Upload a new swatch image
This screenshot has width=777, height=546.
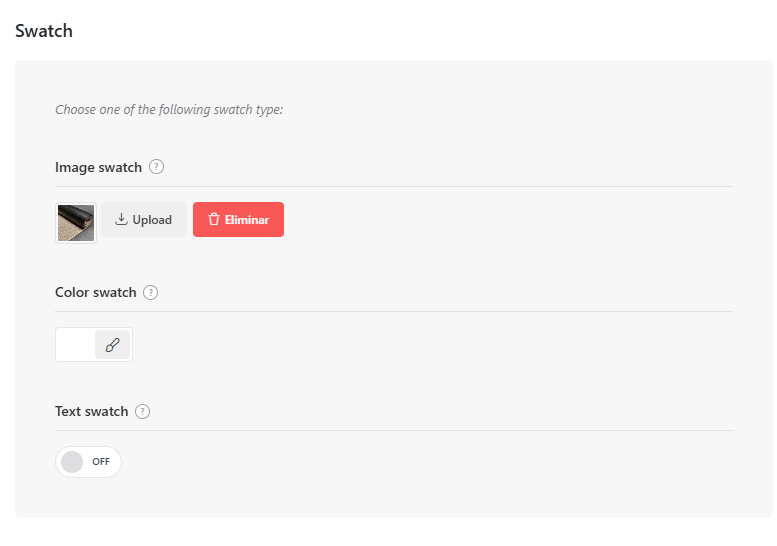coord(144,219)
